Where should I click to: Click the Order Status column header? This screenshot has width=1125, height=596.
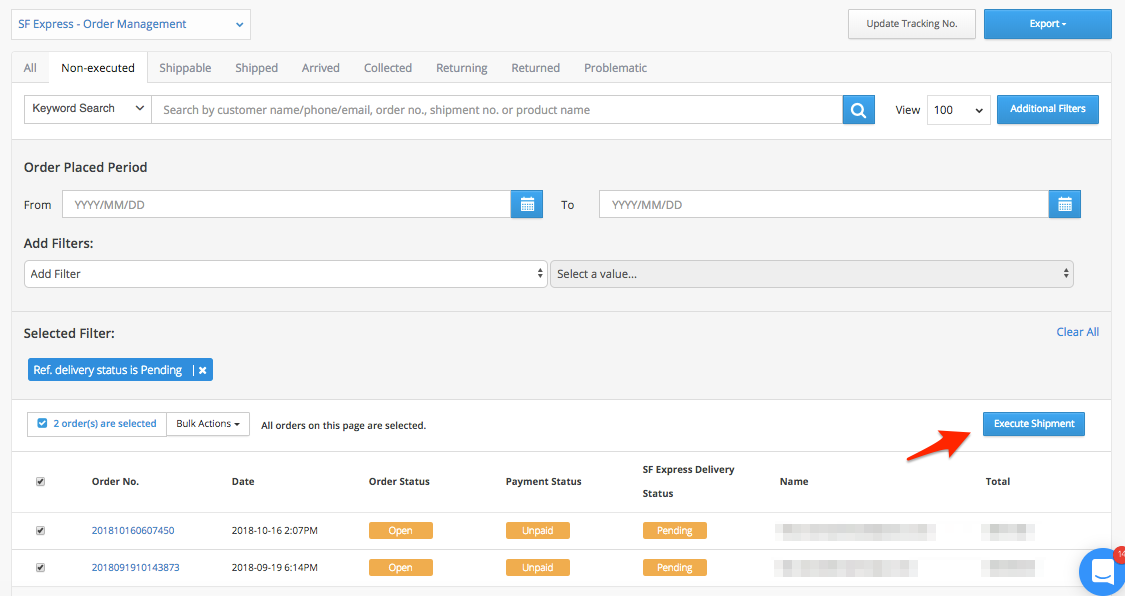click(399, 482)
